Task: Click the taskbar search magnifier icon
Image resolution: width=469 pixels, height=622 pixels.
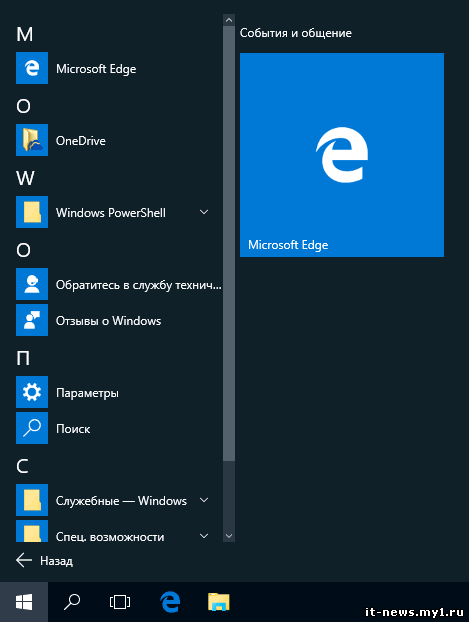Action: (72, 602)
